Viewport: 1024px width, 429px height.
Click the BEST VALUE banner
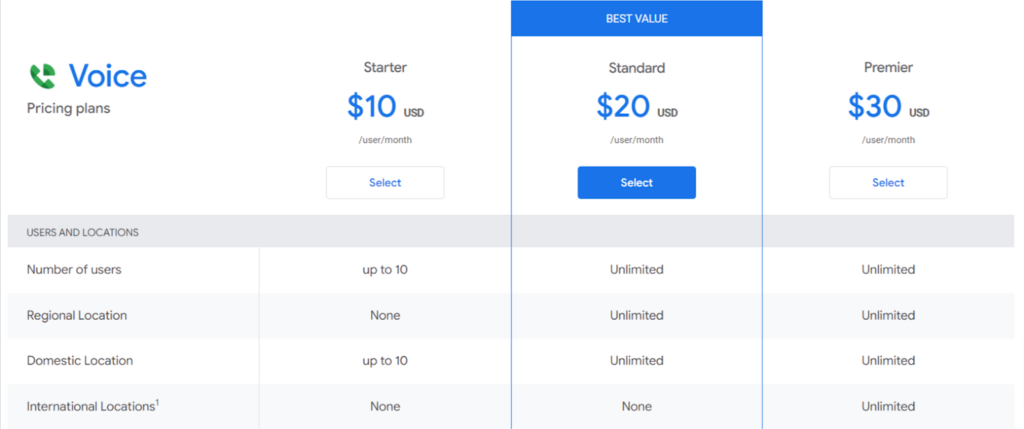pyautogui.click(x=636, y=19)
